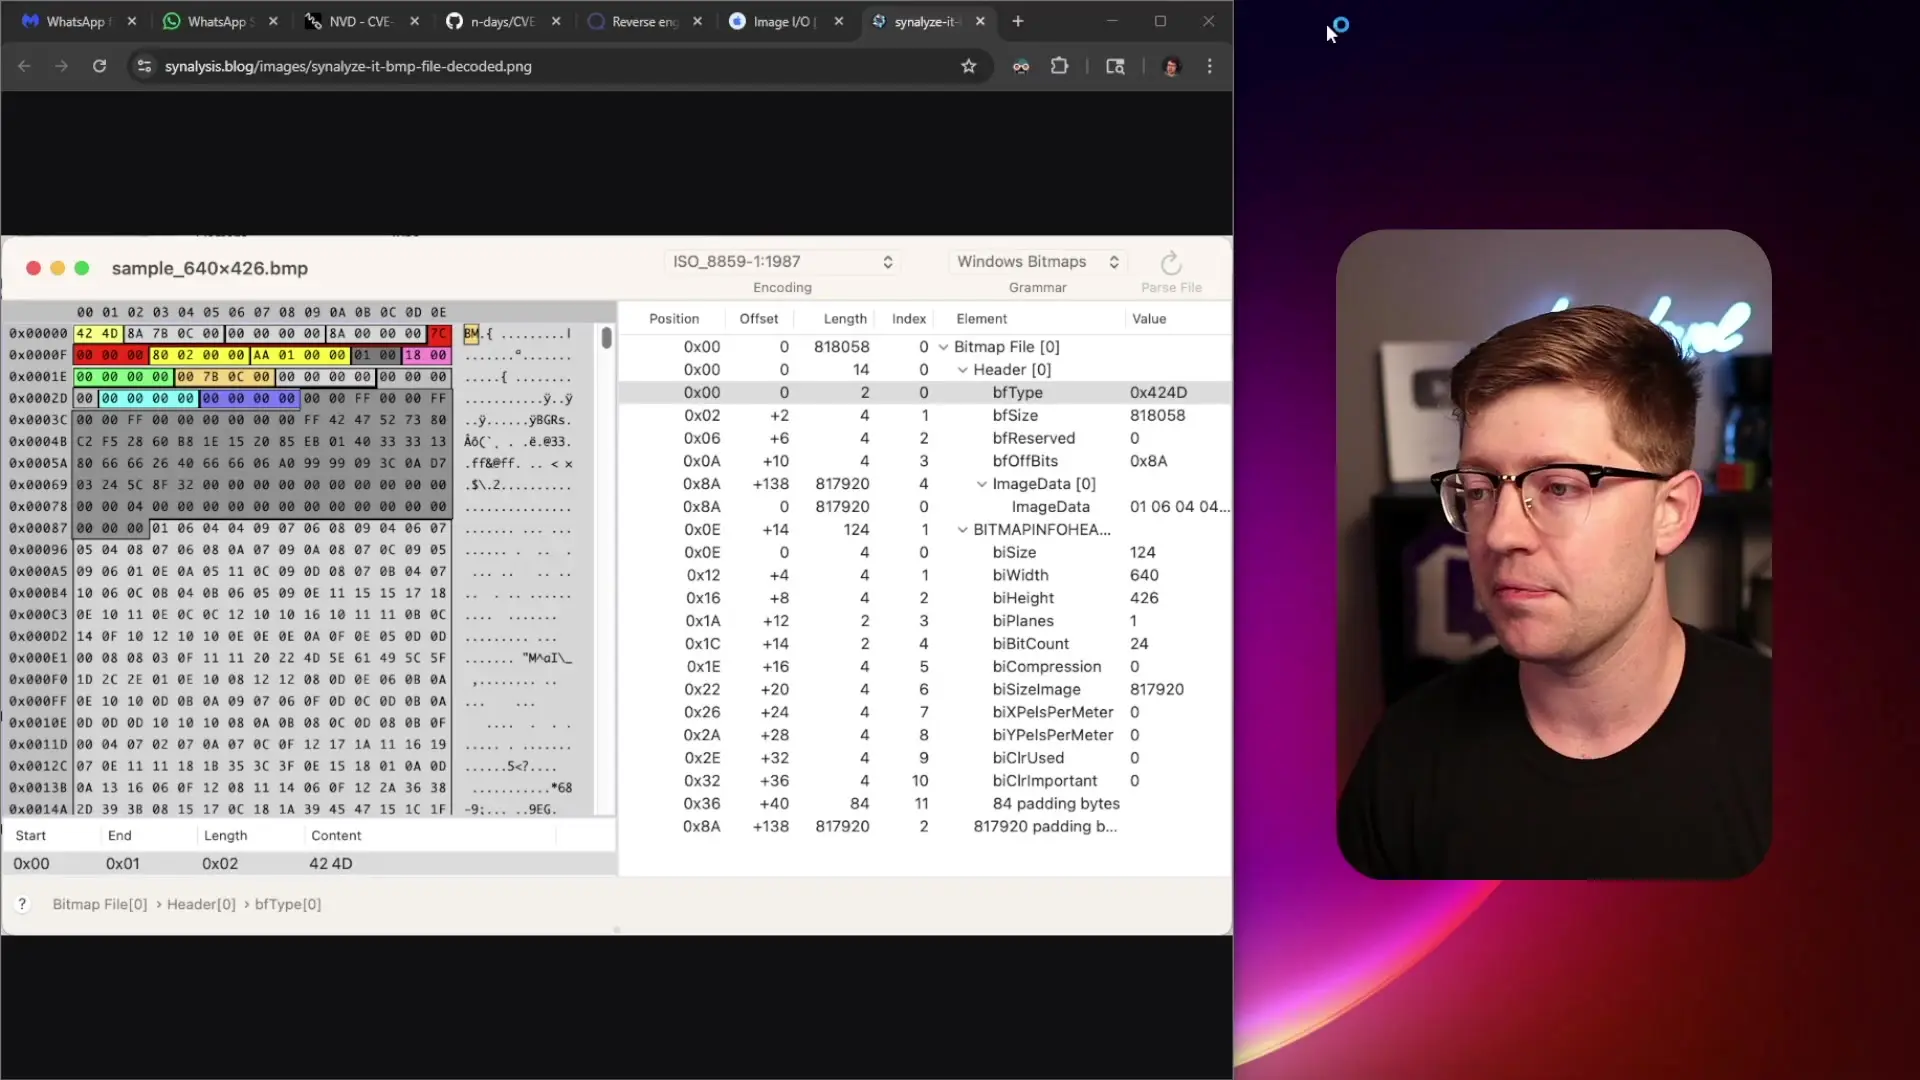Collapse the ImageData [0] node
Image resolution: width=1920 pixels, height=1080 pixels.
tap(982, 484)
